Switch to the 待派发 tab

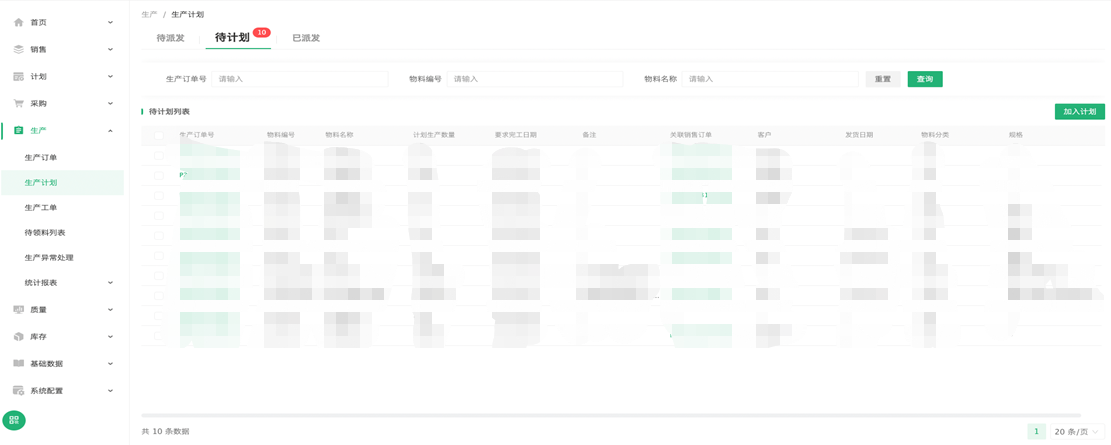coord(171,38)
